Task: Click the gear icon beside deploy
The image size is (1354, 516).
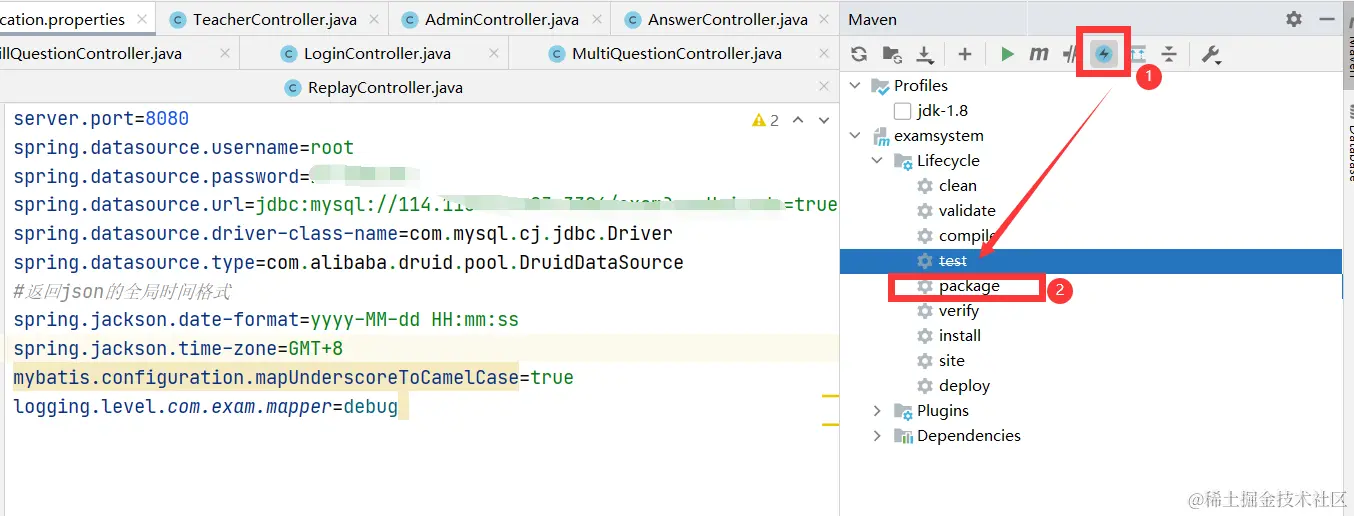Action: (925, 386)
